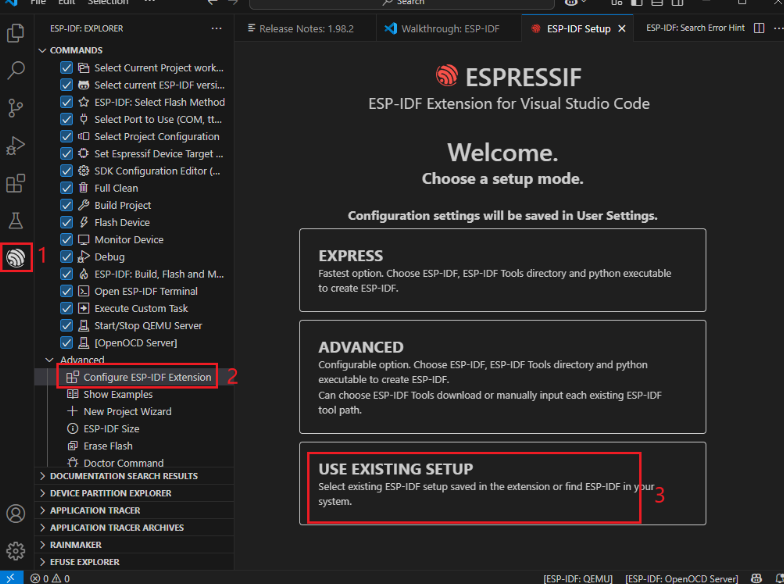Click the Full Clean trash icon
This screenshot has width=784, height=584.
point(84,188)
